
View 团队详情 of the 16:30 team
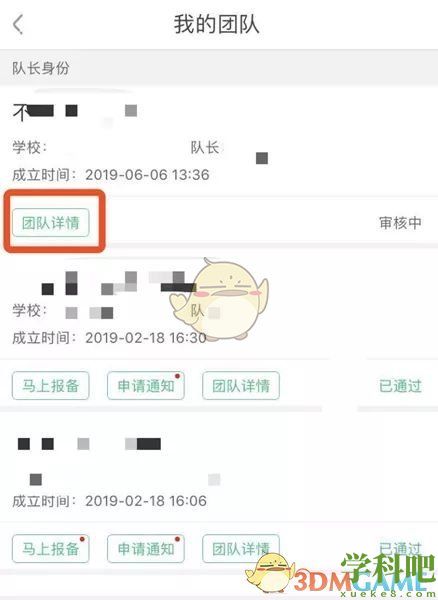click(x=241, y=385)
